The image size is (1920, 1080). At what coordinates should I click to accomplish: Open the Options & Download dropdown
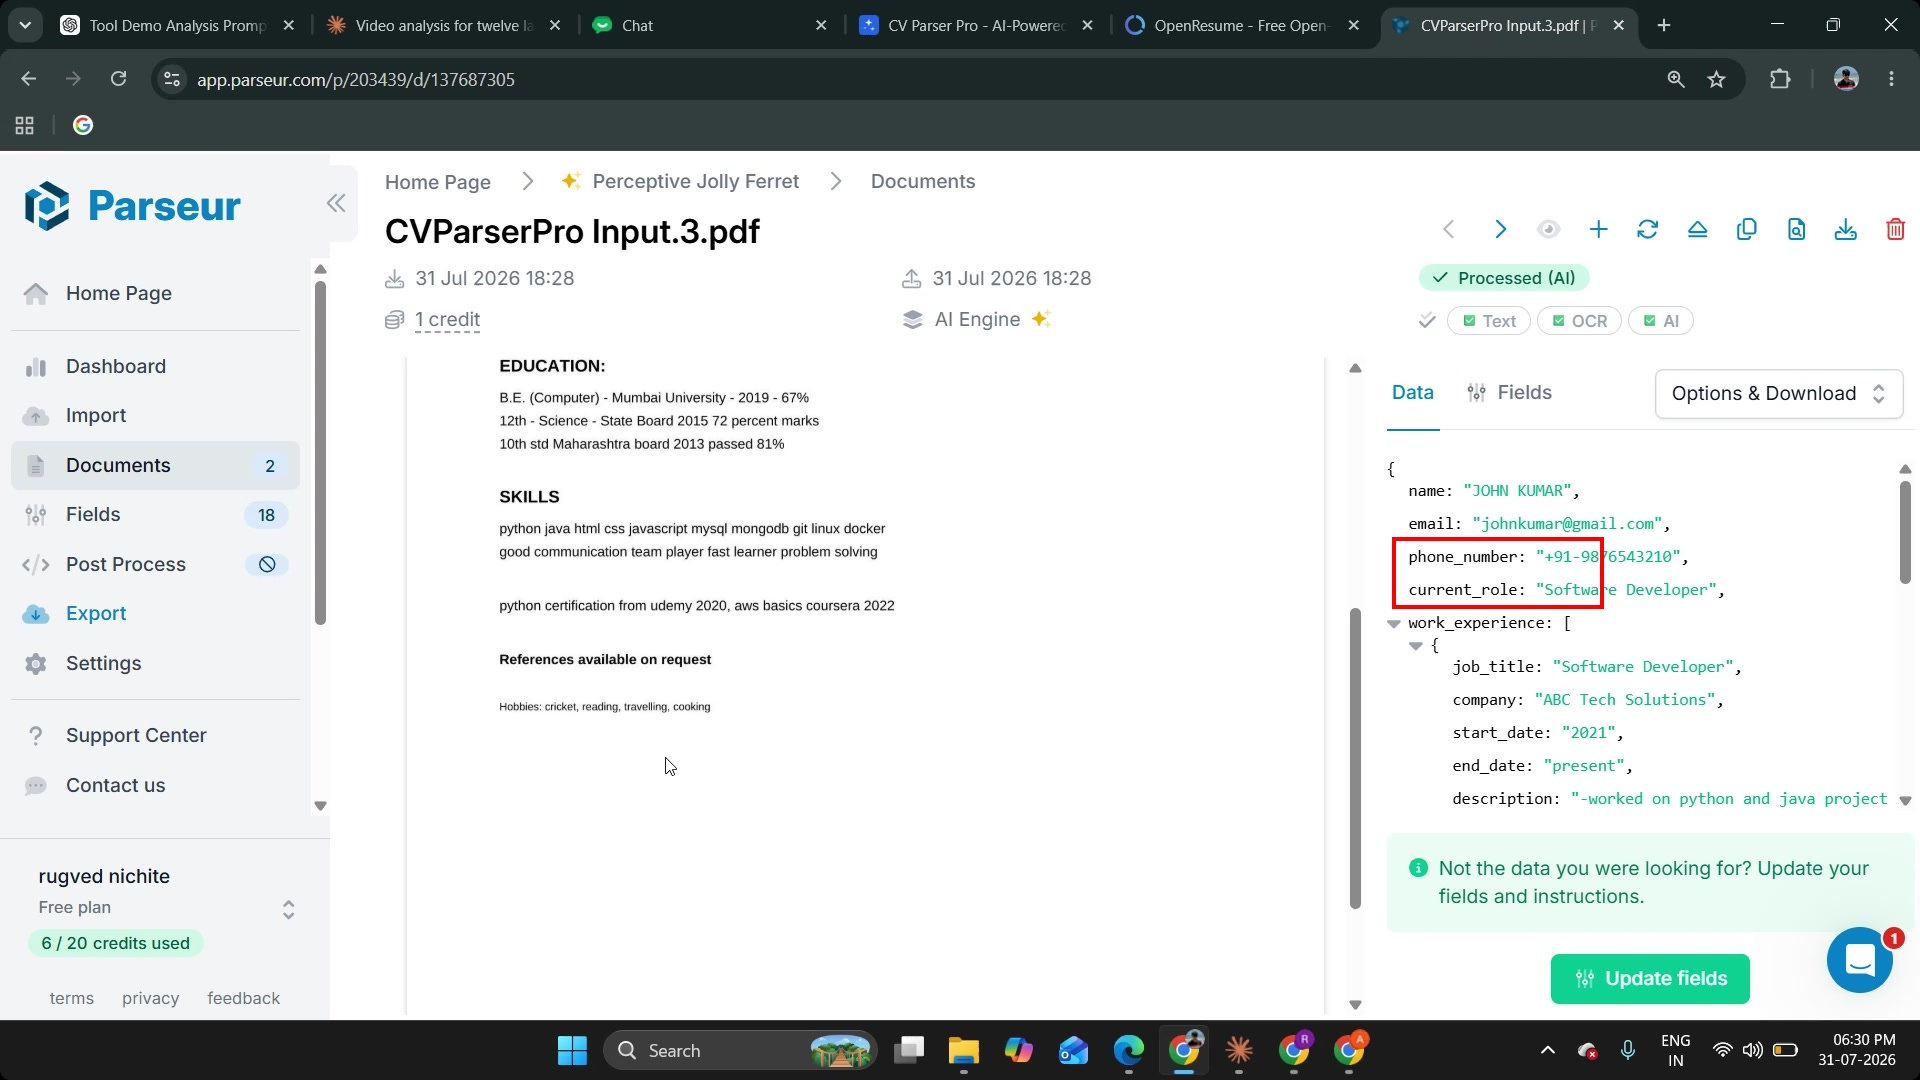(1779, 394)
